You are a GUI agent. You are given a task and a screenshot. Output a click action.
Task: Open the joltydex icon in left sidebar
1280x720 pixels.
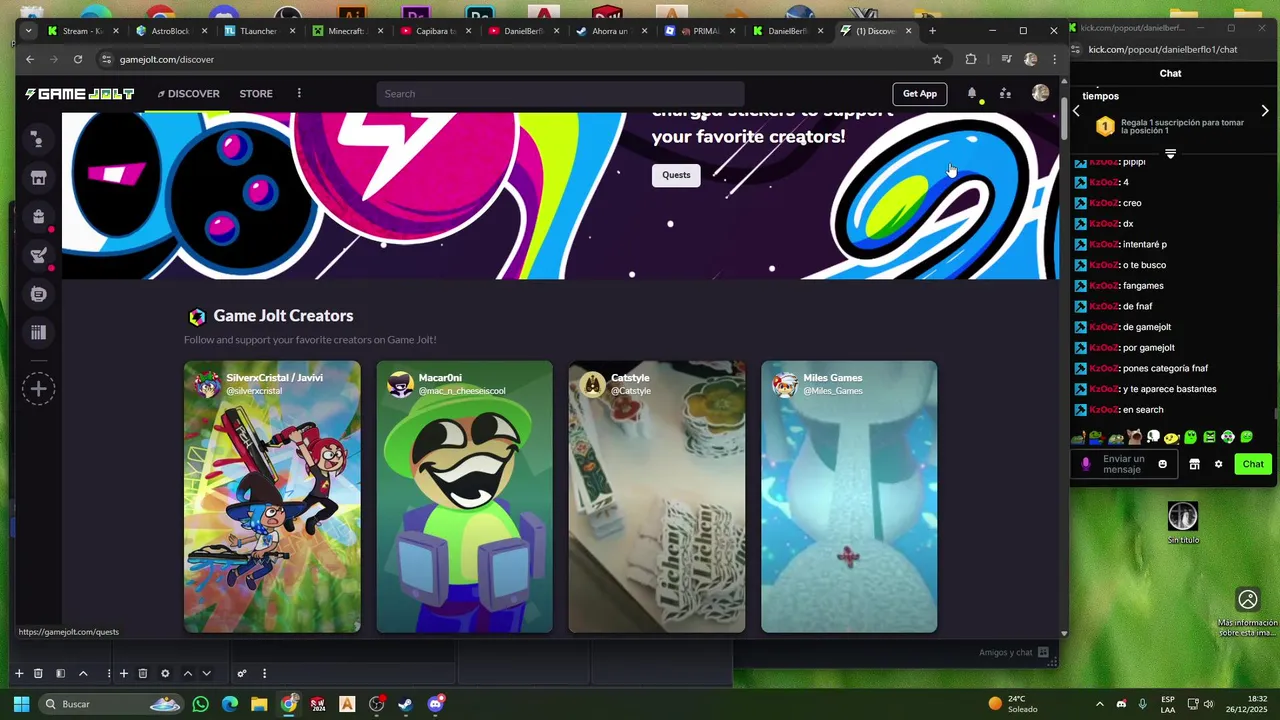(38, 294)
